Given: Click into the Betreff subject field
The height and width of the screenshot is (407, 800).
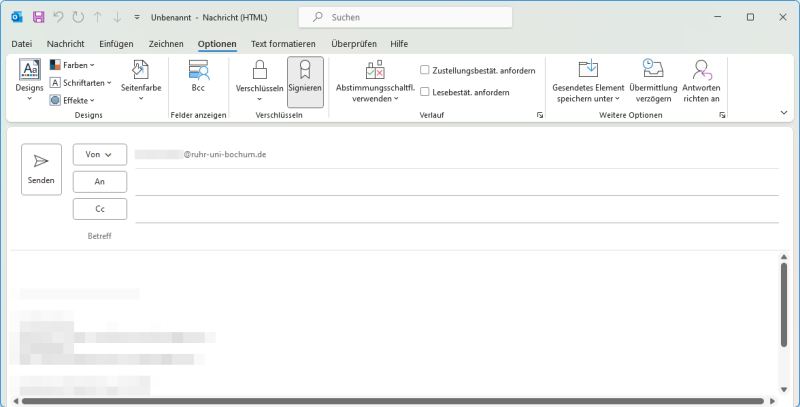Looking at the screenshot, I should click(x=450, y=236).
